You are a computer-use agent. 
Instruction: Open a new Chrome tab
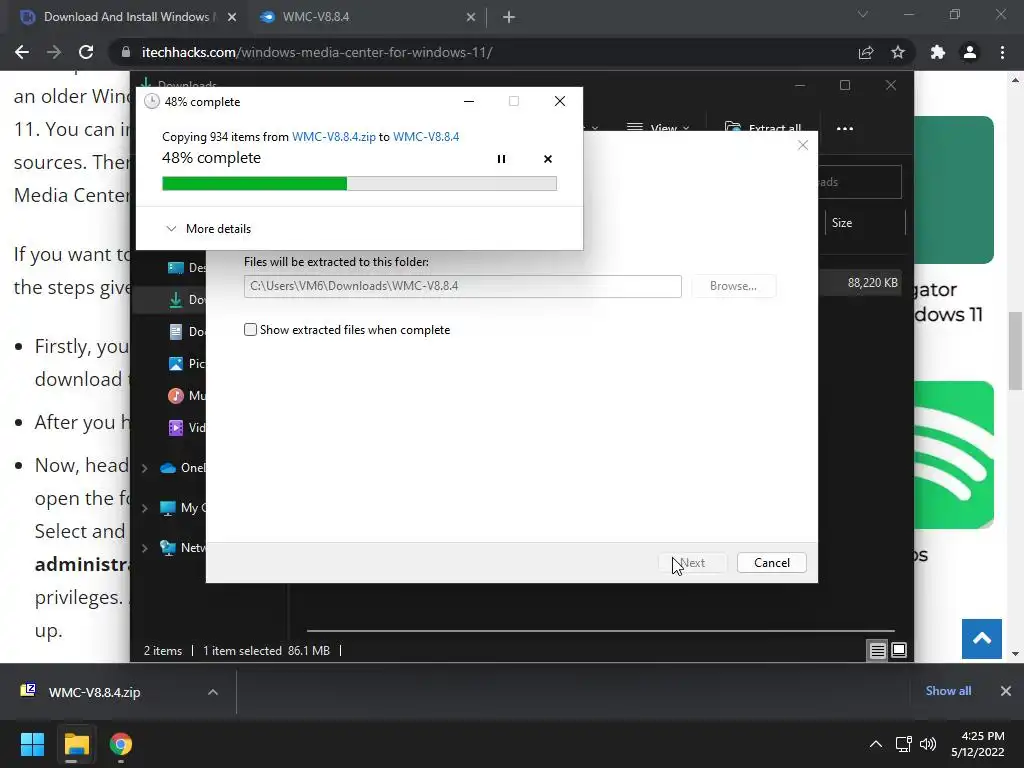pos(509,17)
